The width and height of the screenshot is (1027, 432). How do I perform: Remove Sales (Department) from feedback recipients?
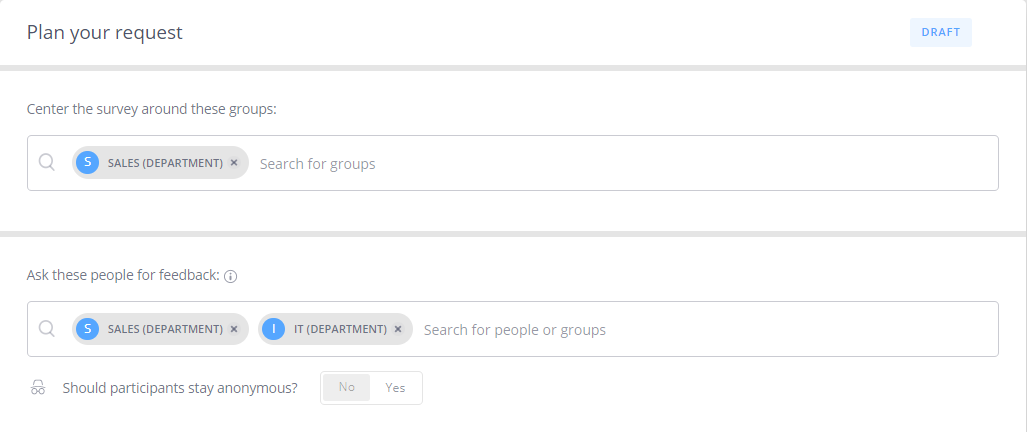[x=234, y=329]
